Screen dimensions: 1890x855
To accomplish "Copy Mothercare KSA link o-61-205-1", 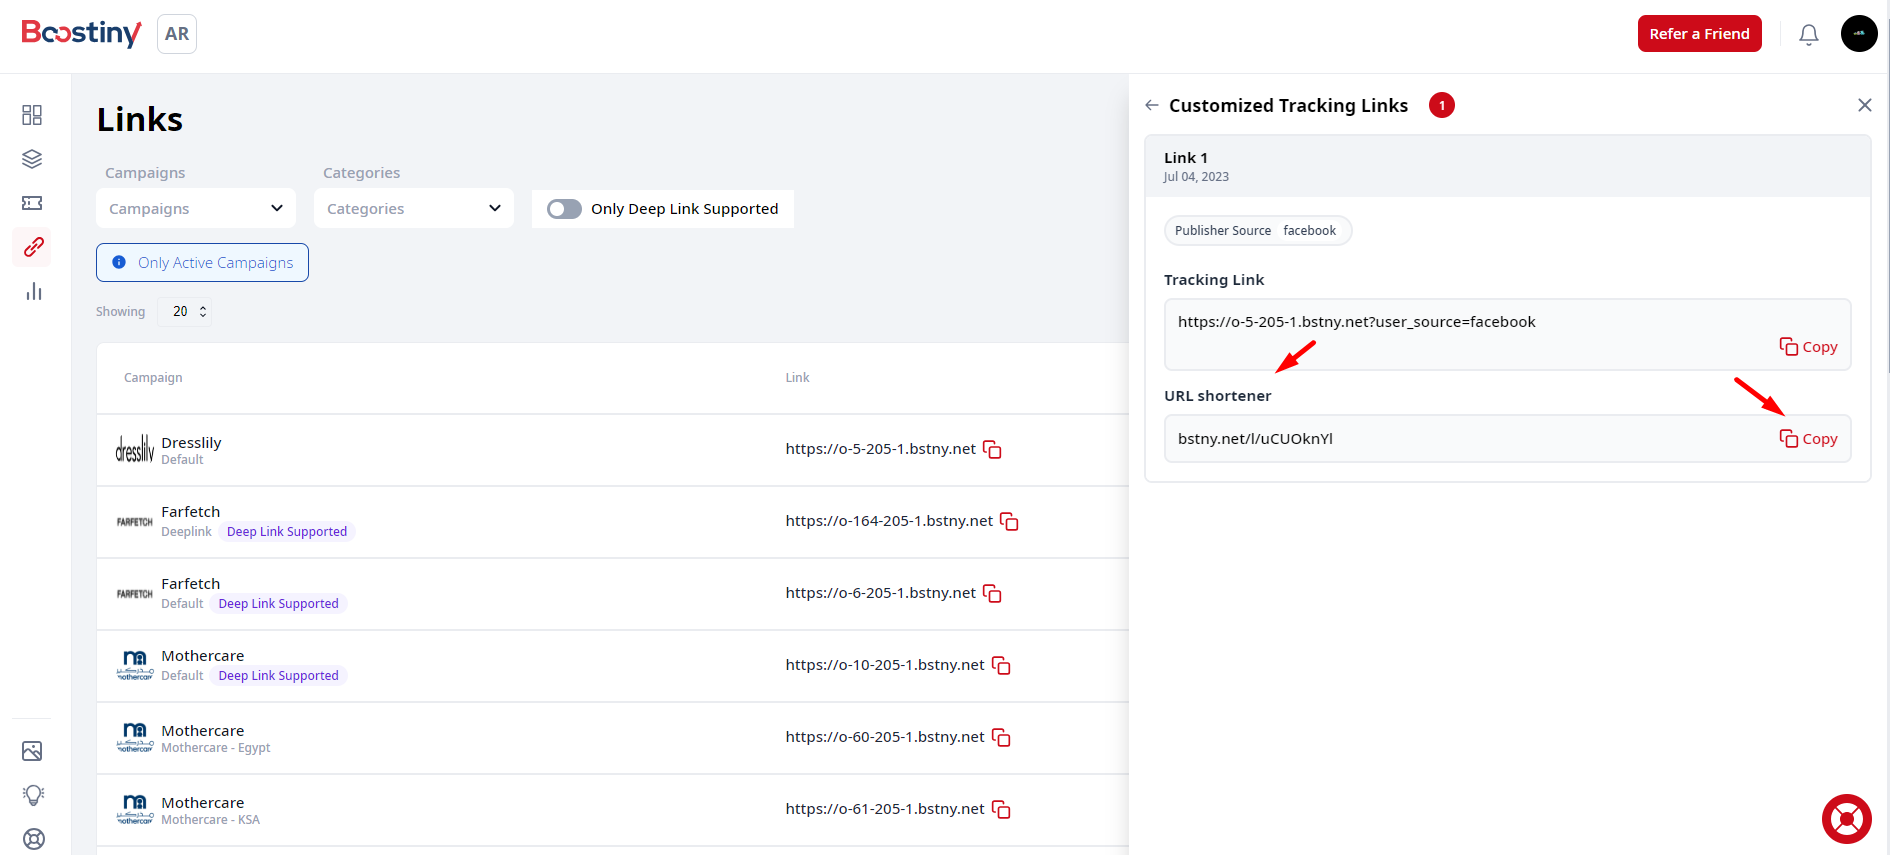I will coord(1001,810).
